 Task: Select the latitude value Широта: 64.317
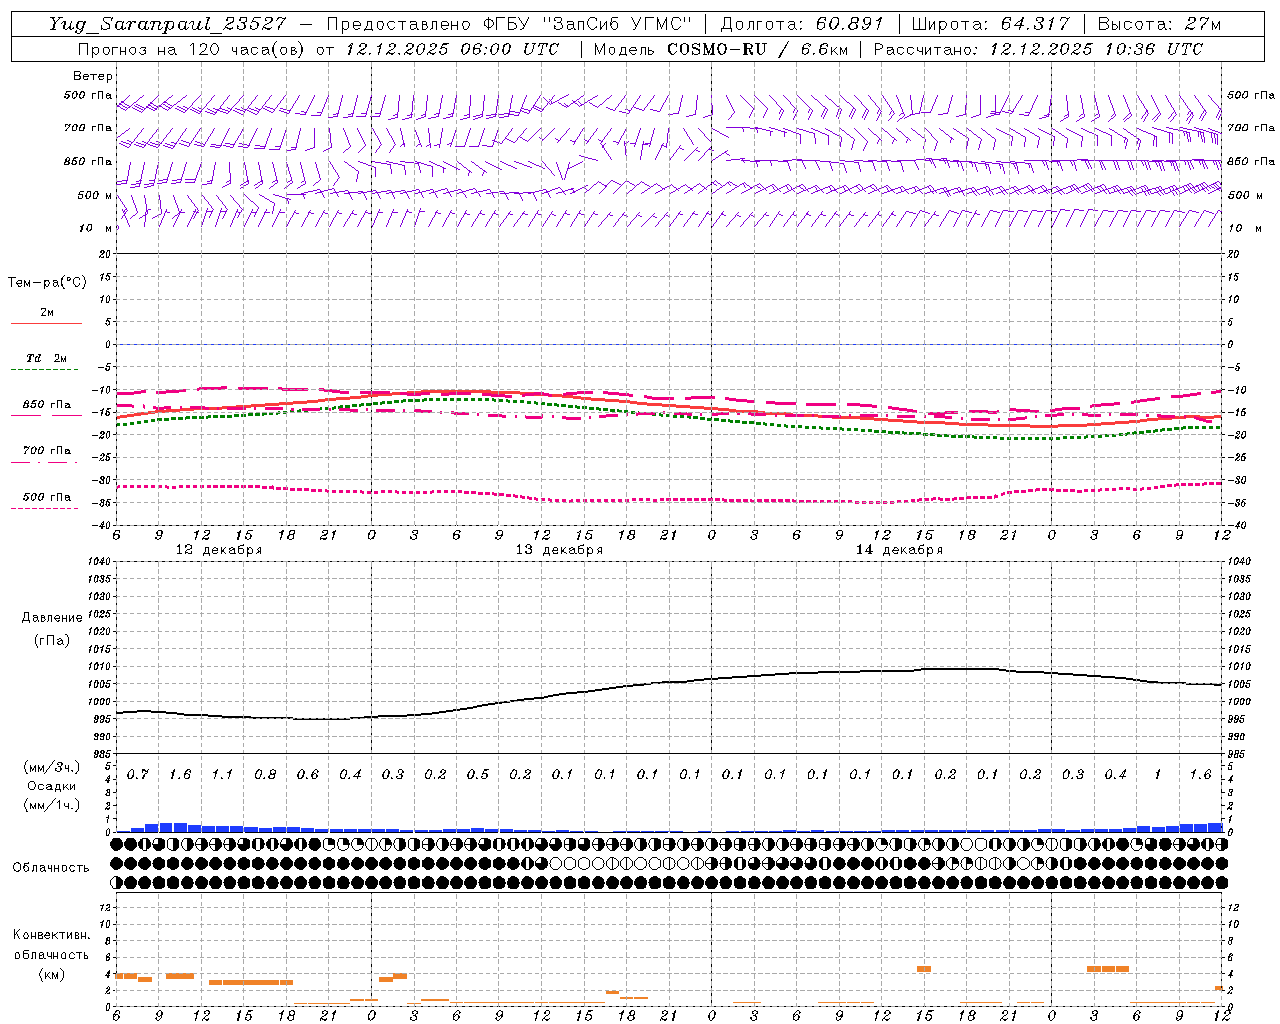990,24
